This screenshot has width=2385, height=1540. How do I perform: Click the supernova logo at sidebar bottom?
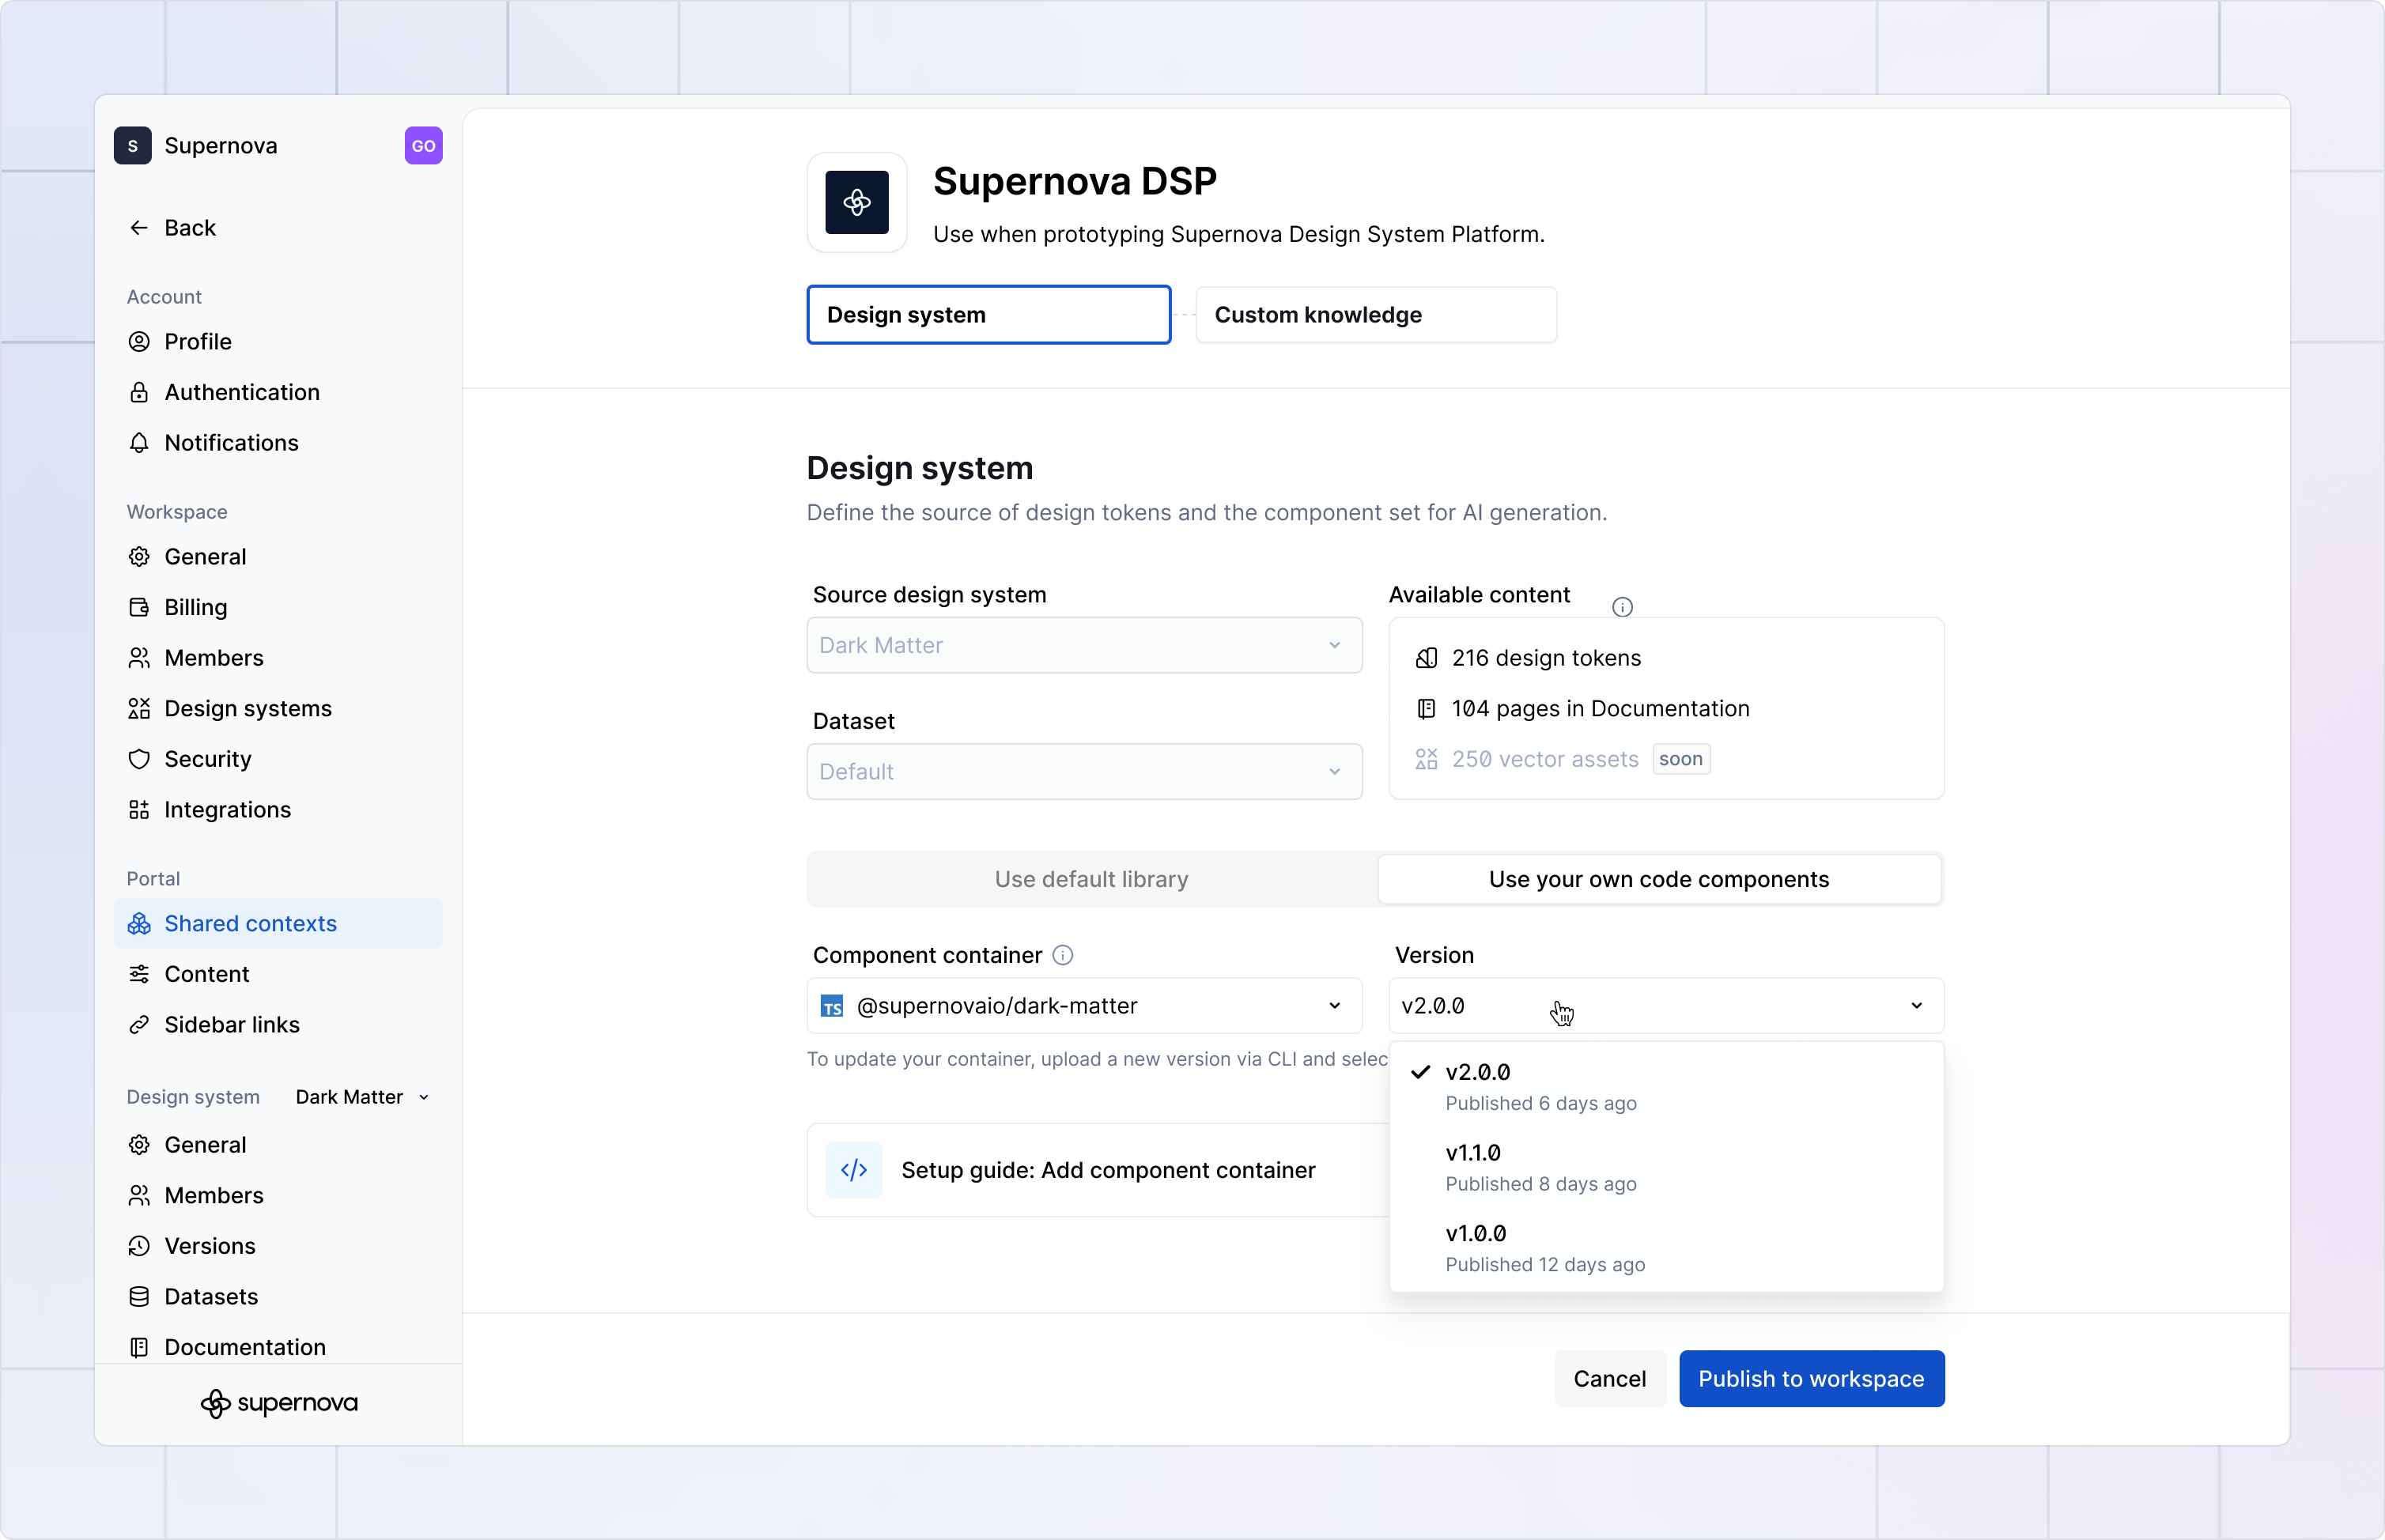point(279,1403)
